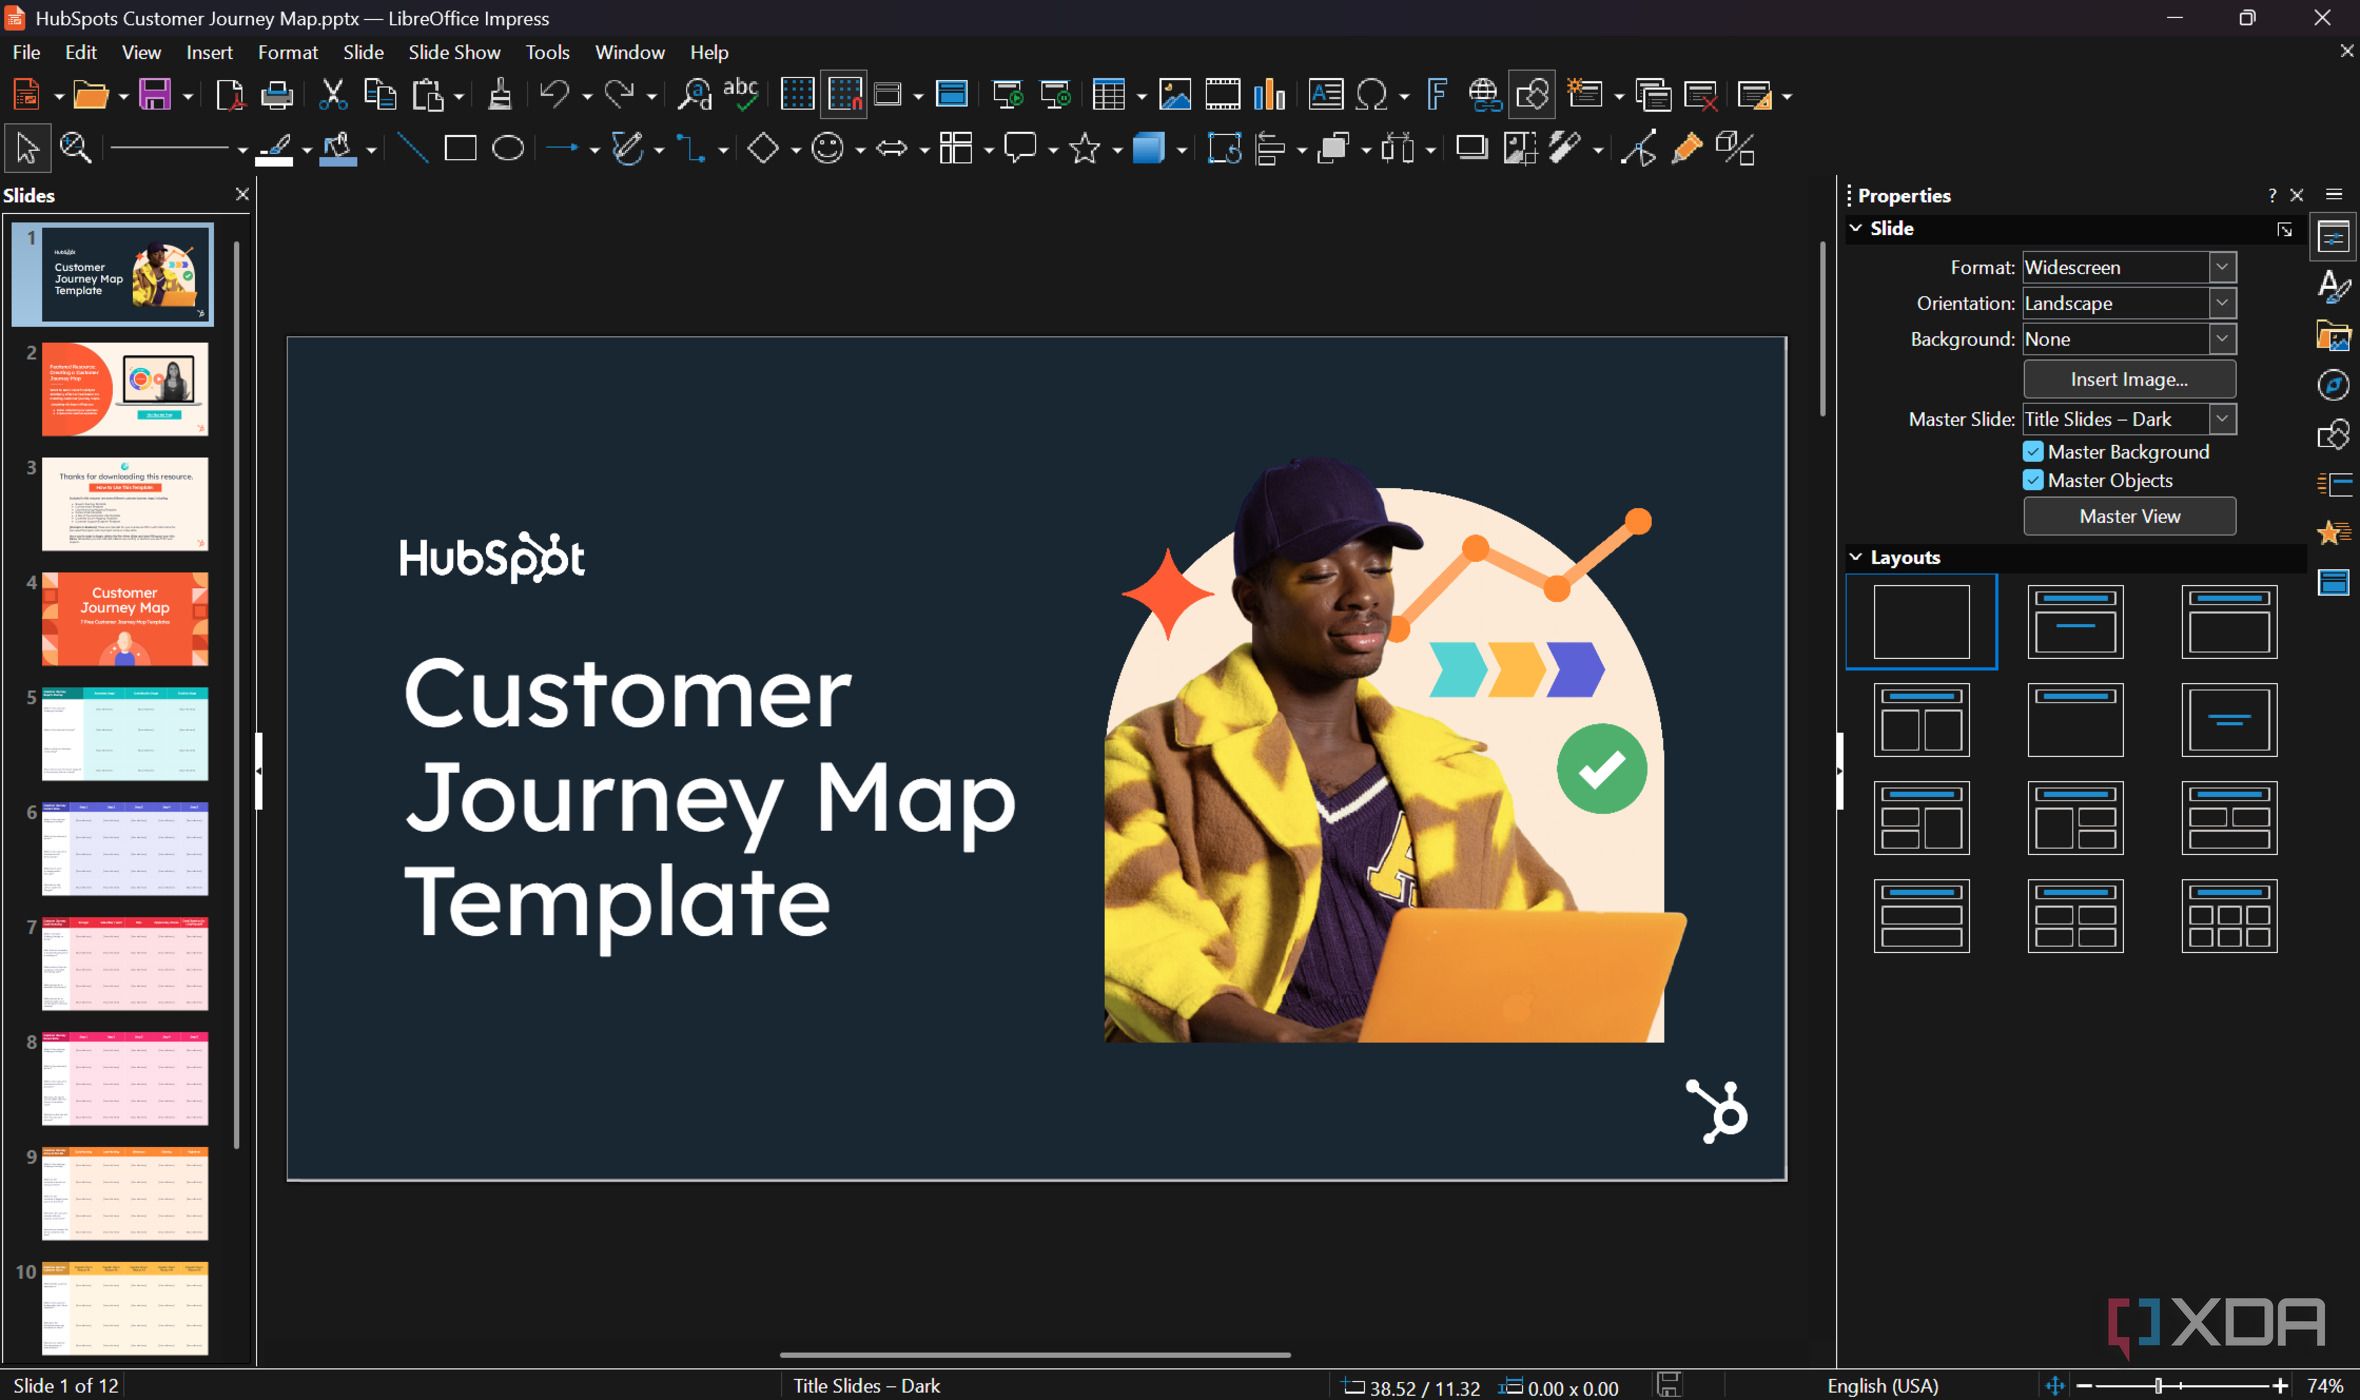
Task: Click the Insert Table icon
Action: point(1108,95)
